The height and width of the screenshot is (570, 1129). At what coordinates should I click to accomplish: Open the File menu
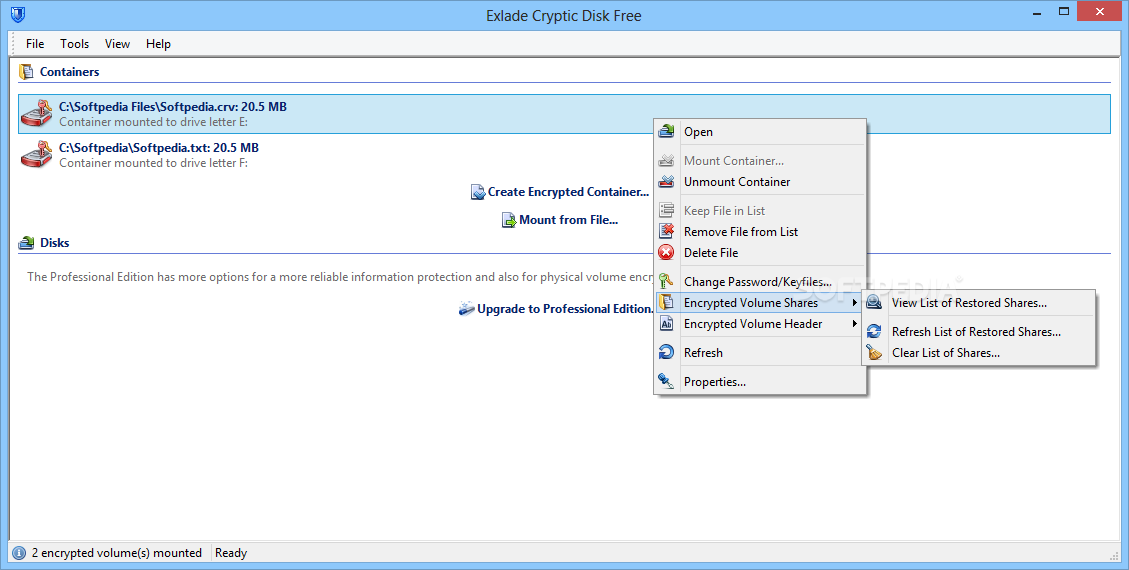tap(35, 44)
